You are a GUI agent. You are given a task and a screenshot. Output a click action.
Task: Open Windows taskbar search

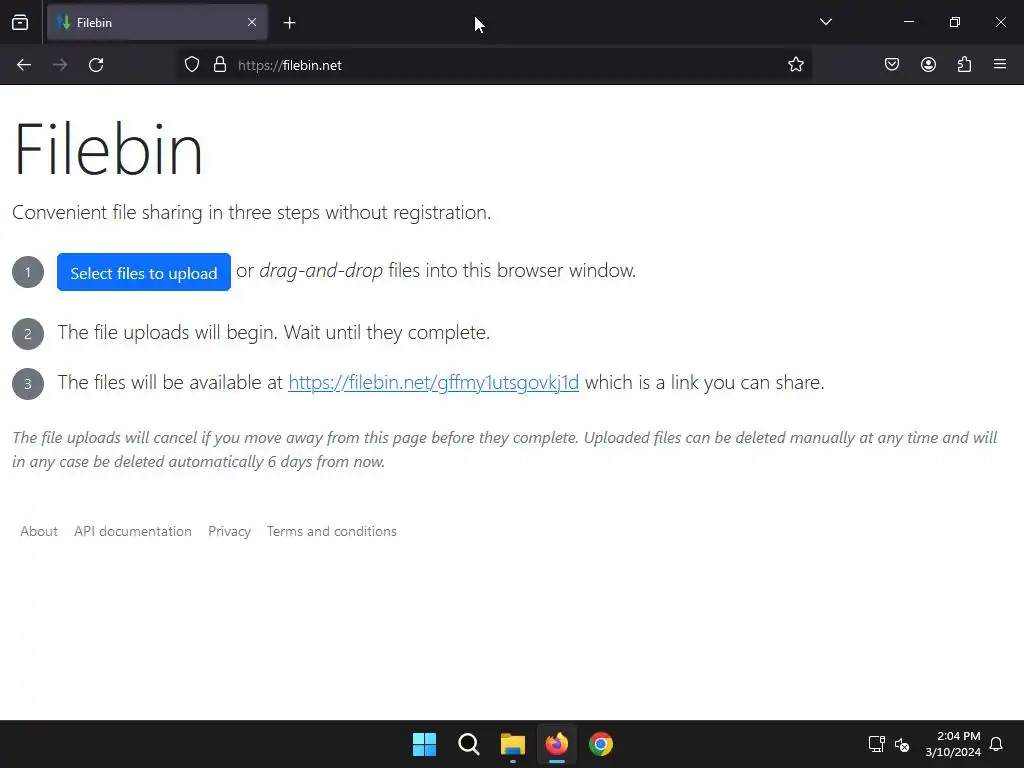click(x=468, y=744)
